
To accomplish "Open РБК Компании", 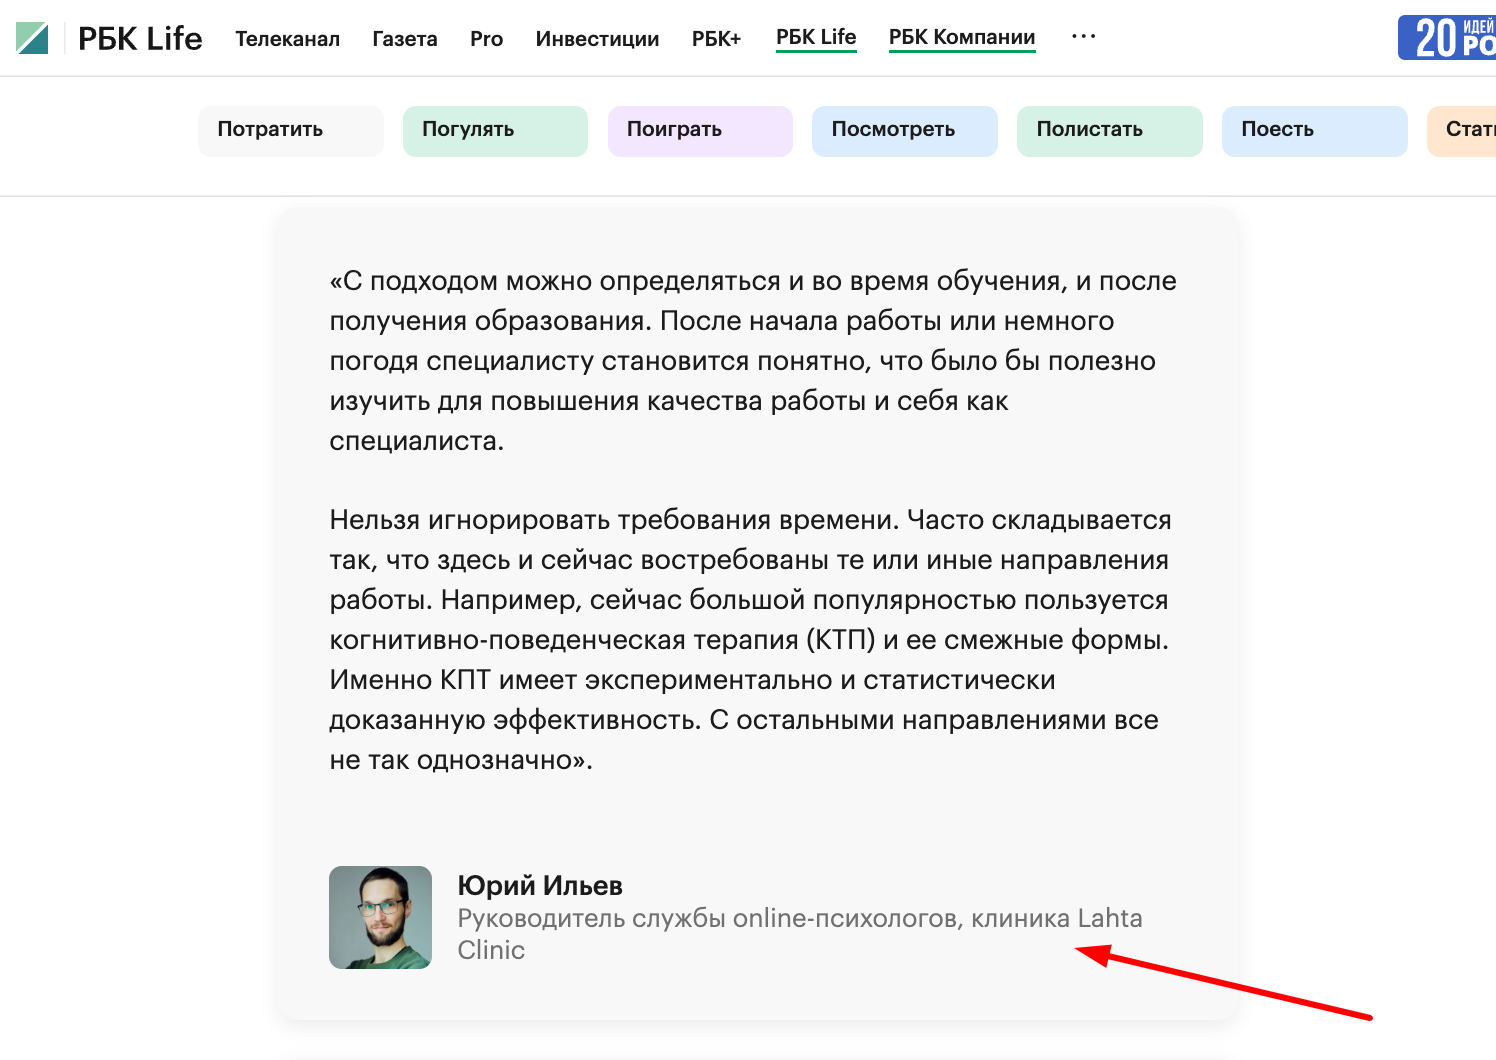I will click(961, 36).
